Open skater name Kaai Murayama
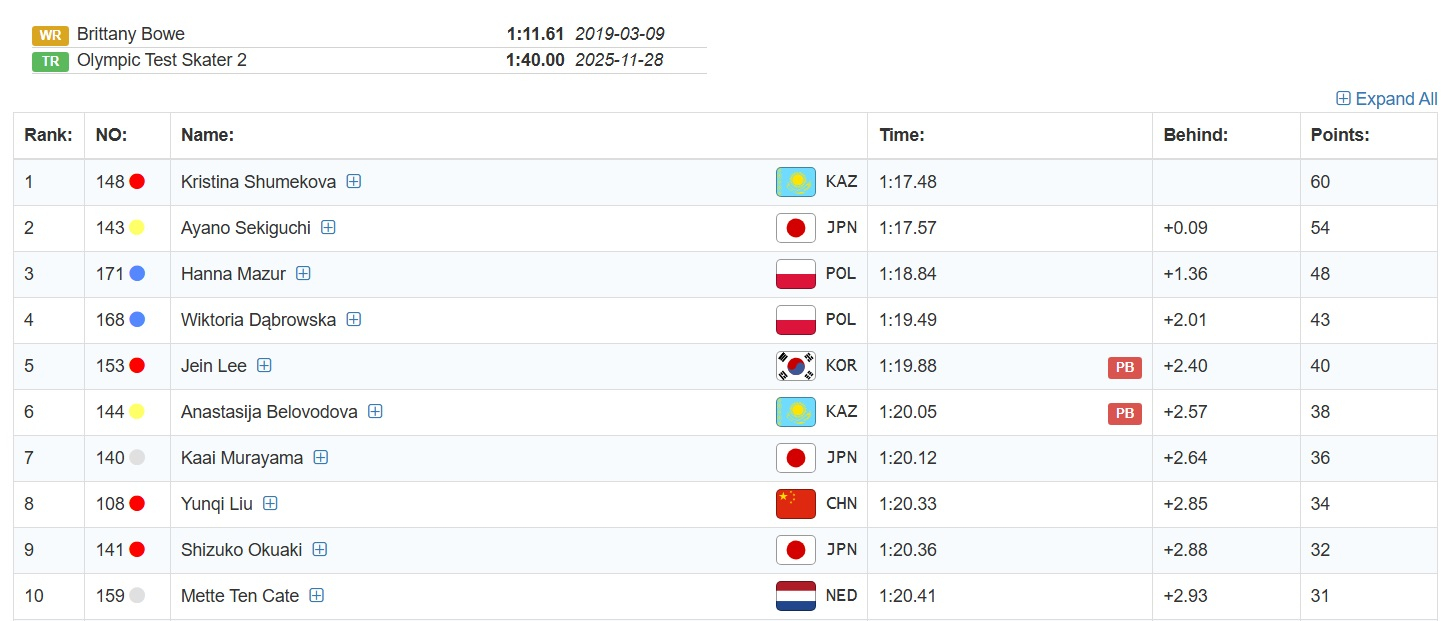Image resolution: width=1442 pixels, height=621 pixels. click(242, 458)
